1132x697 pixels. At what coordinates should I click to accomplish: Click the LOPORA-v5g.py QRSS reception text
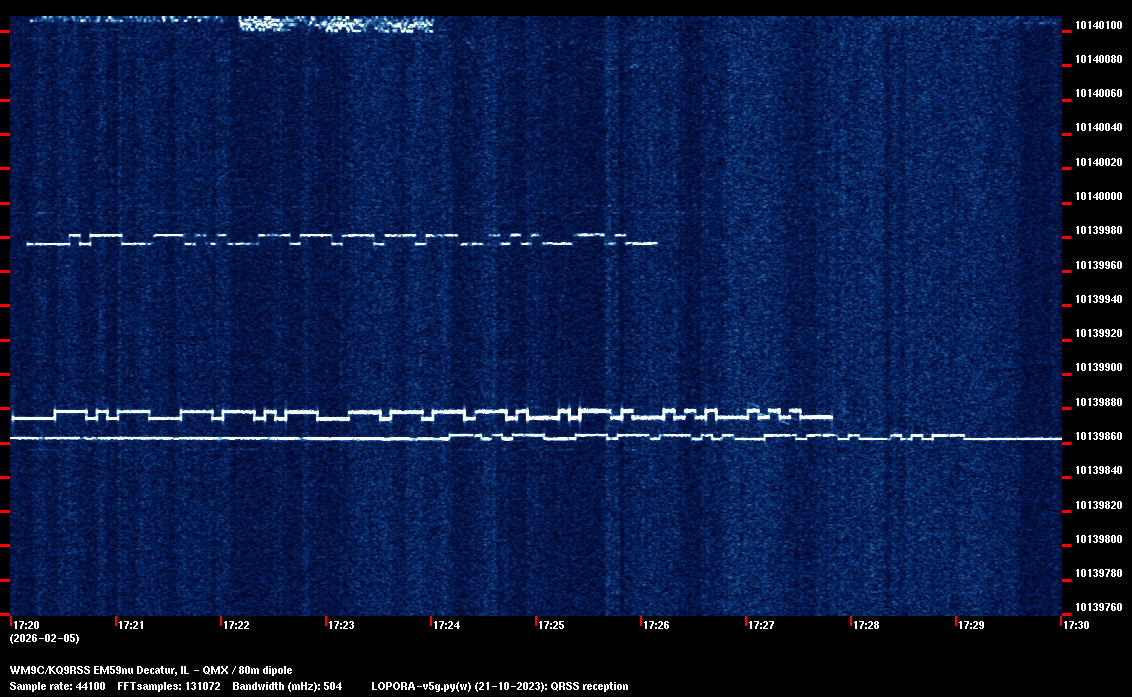(499, 686)
